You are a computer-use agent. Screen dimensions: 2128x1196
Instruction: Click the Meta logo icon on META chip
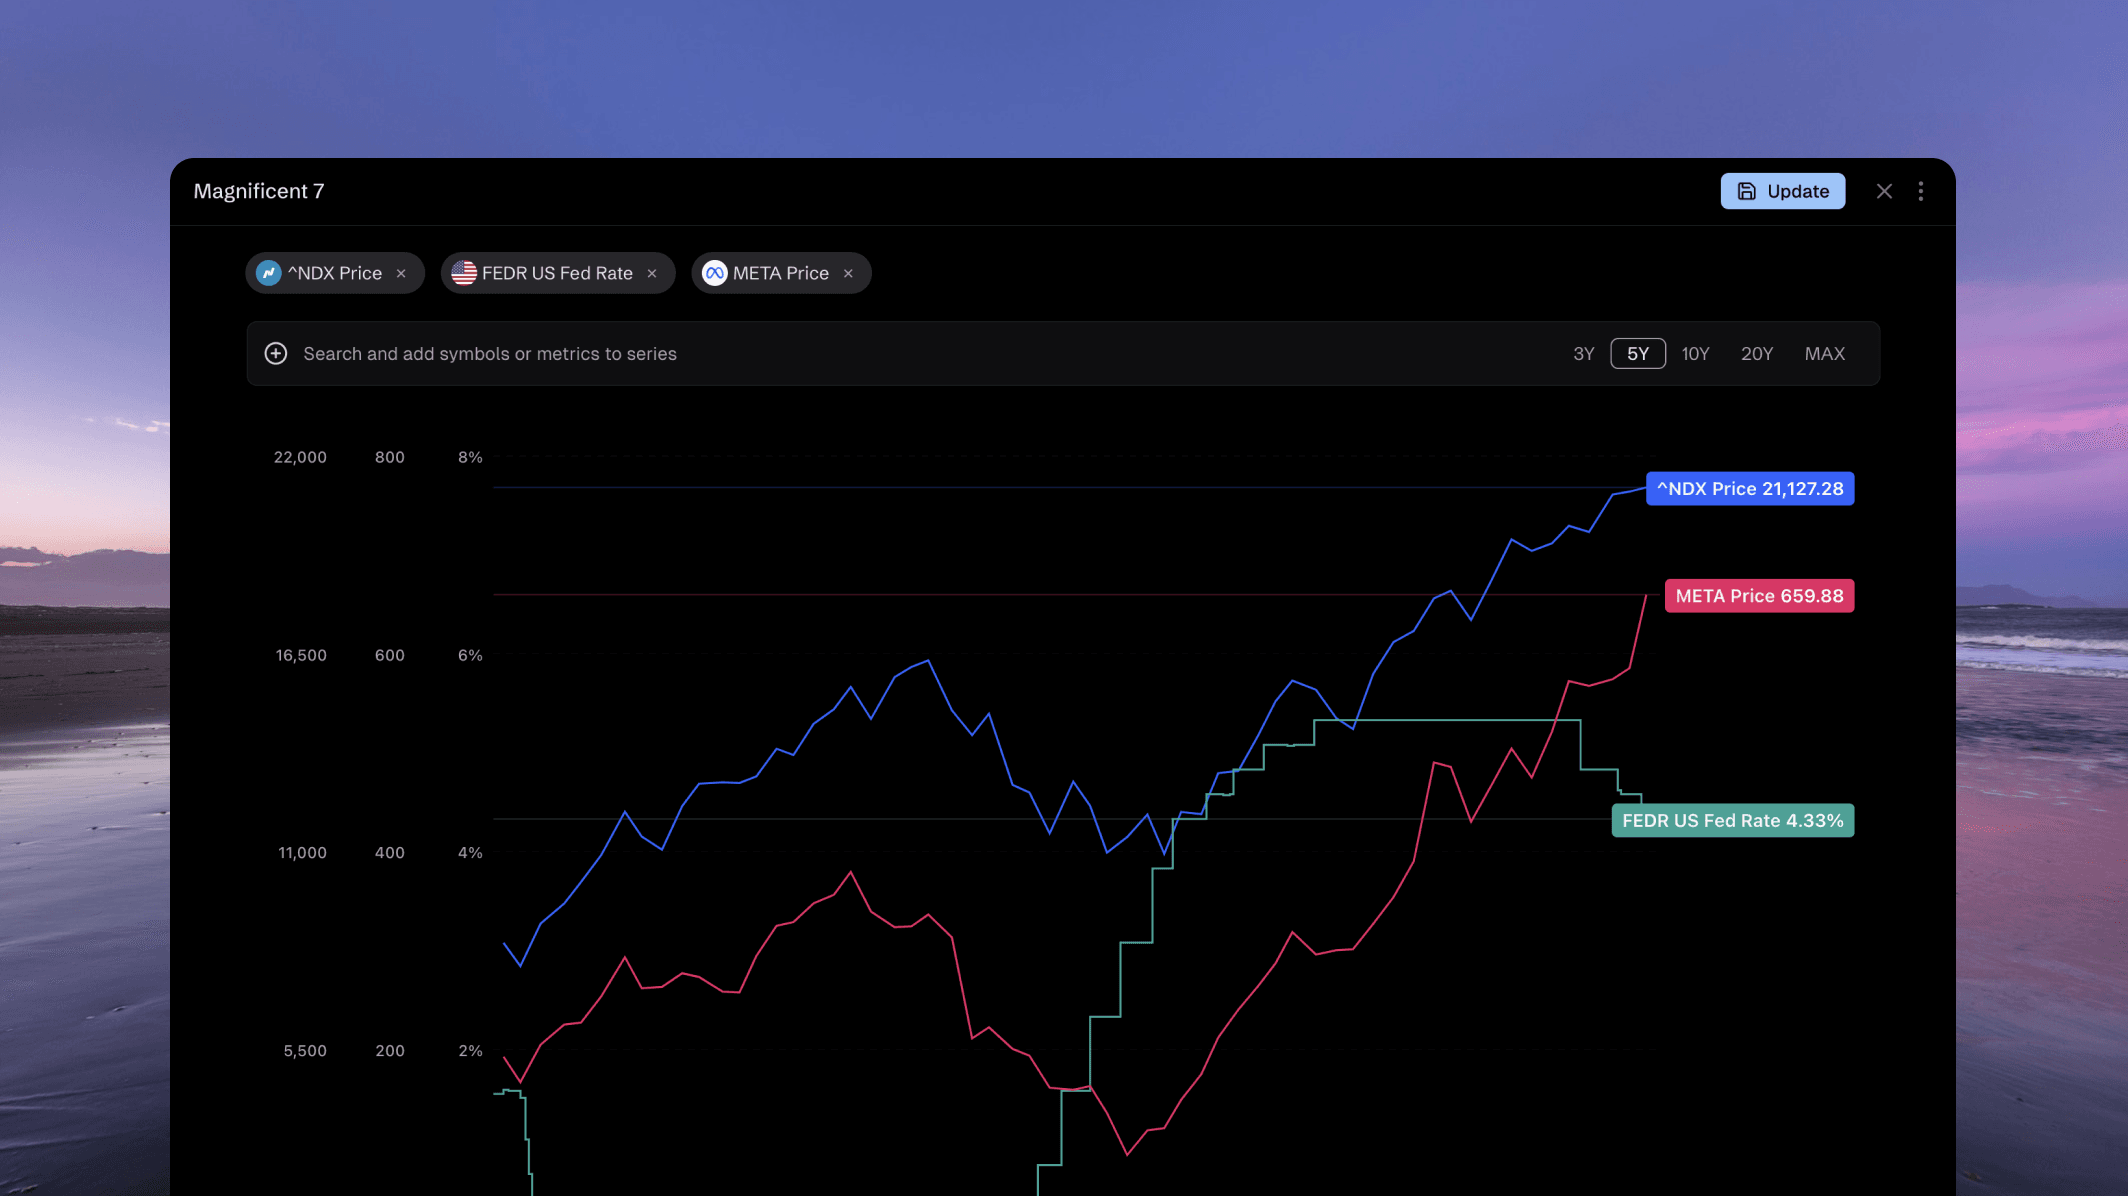[714, 273]
